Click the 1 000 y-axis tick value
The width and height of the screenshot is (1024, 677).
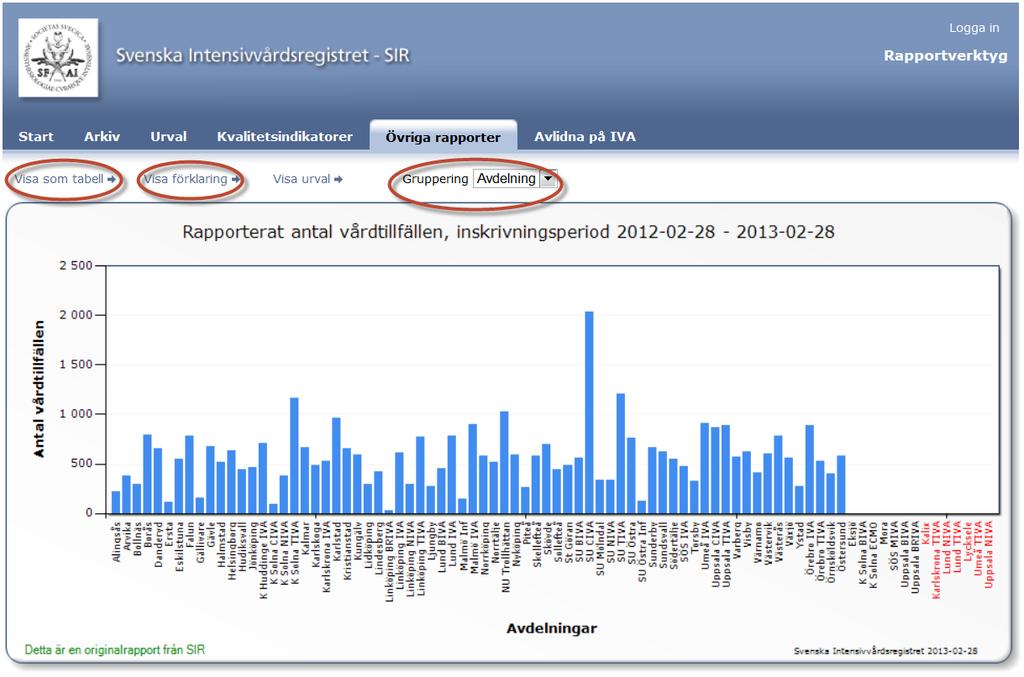76,414
